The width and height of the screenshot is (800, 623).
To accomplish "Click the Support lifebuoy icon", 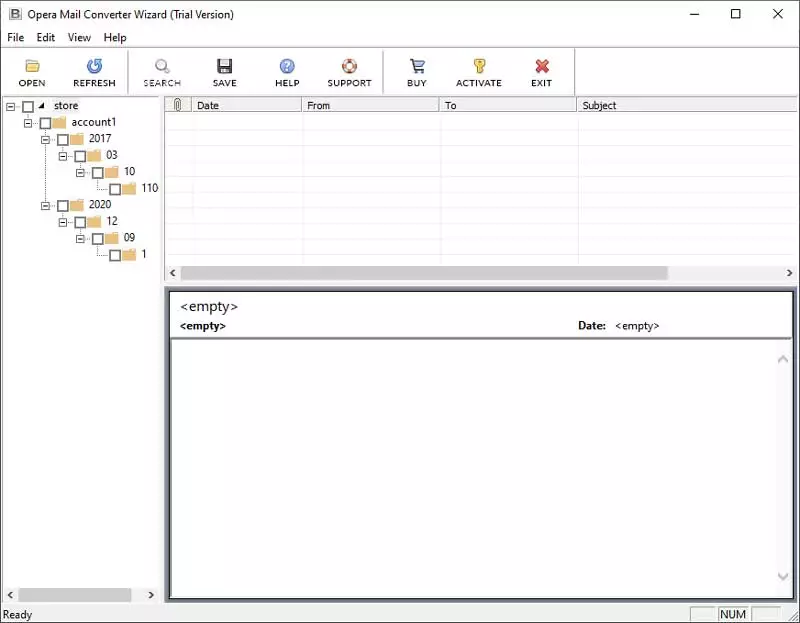I will [x=349, y=67].
